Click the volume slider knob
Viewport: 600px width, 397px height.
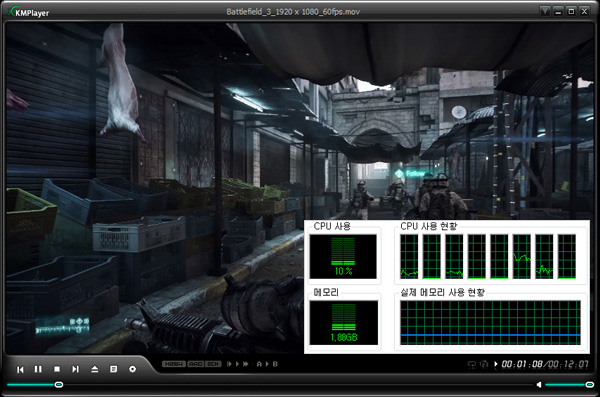click(x=590, y=384)
